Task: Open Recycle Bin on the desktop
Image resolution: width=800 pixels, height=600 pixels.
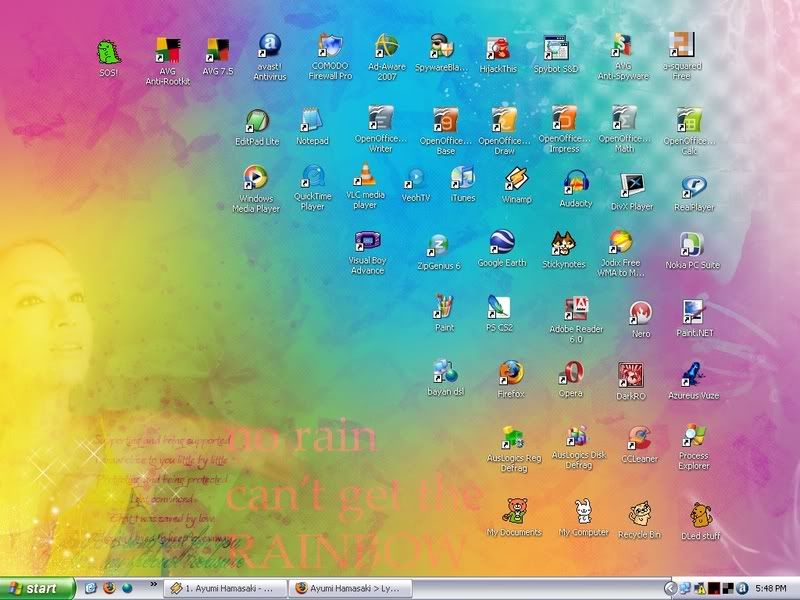Action: (x=638, y=514)
